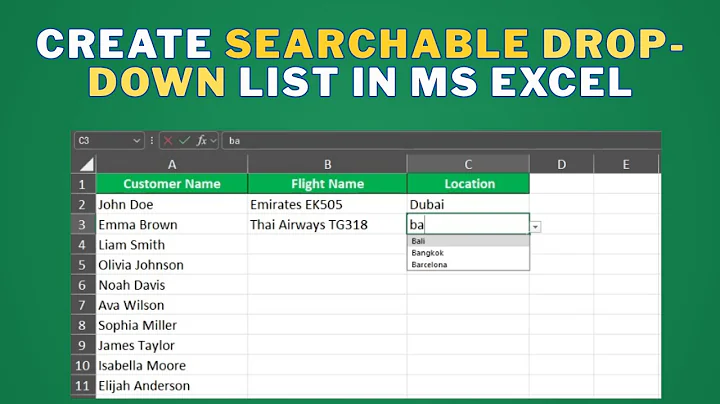Image resolution: width=720 pixels, height=404 pixels.
Task: Select row 2 header
Action: pyautogui.click(x=83, y=204)
